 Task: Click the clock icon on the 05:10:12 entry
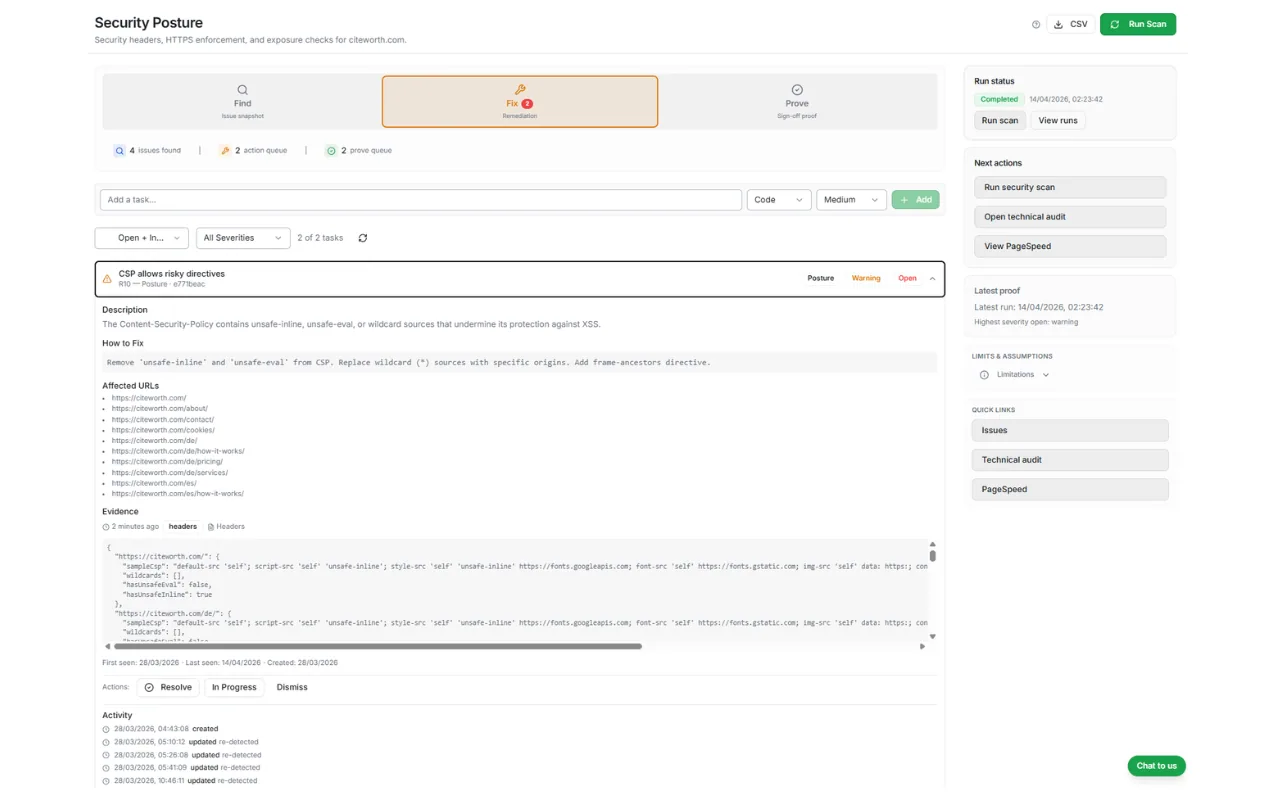click(x=106, y=742)
